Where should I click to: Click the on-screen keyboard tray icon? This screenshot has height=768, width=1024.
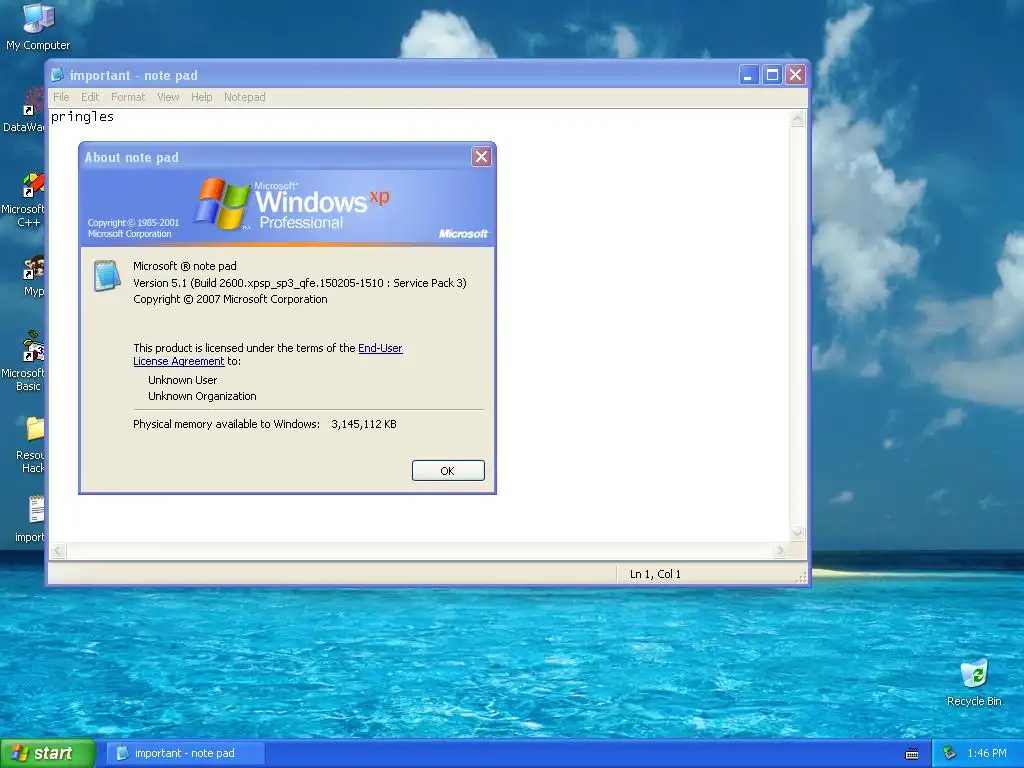[x=912, y=754]
